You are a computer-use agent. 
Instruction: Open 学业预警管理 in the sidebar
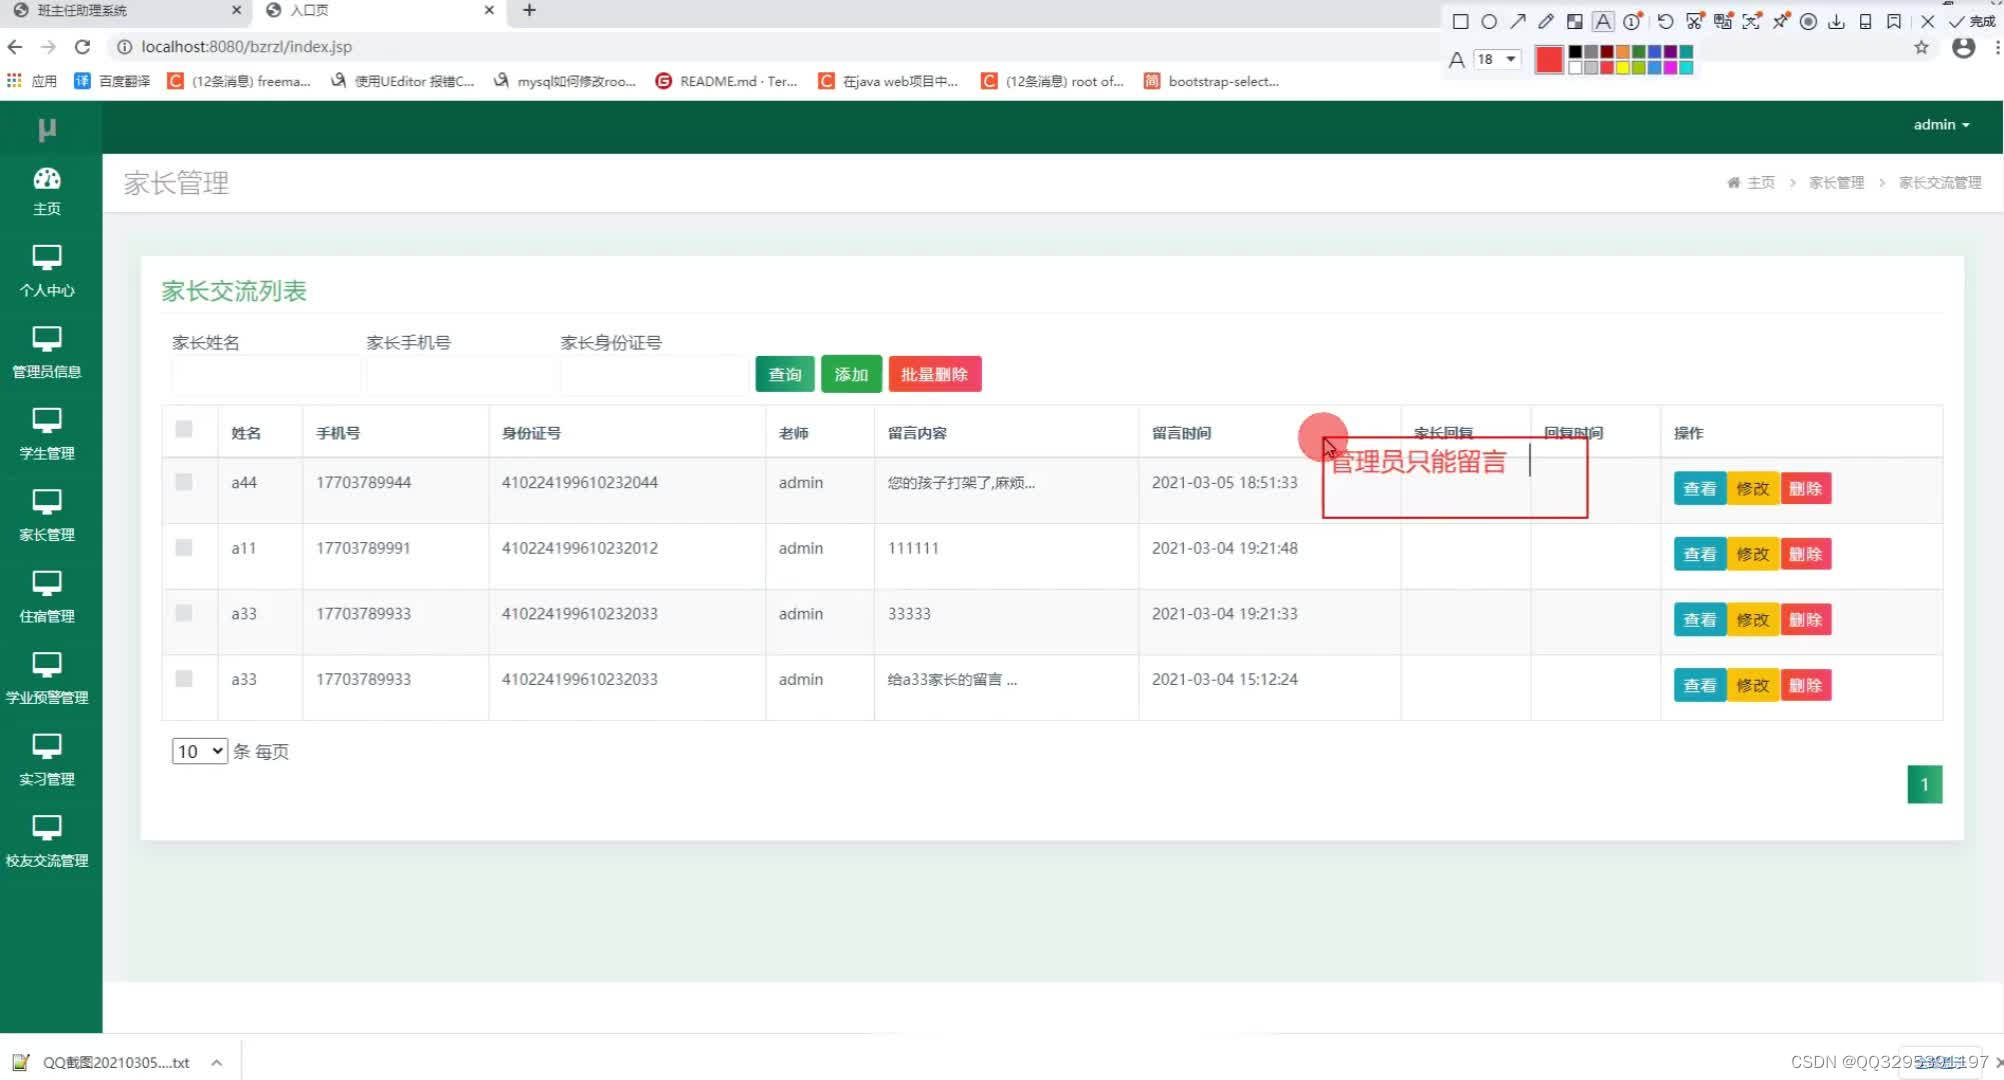[x=47, y=679]
